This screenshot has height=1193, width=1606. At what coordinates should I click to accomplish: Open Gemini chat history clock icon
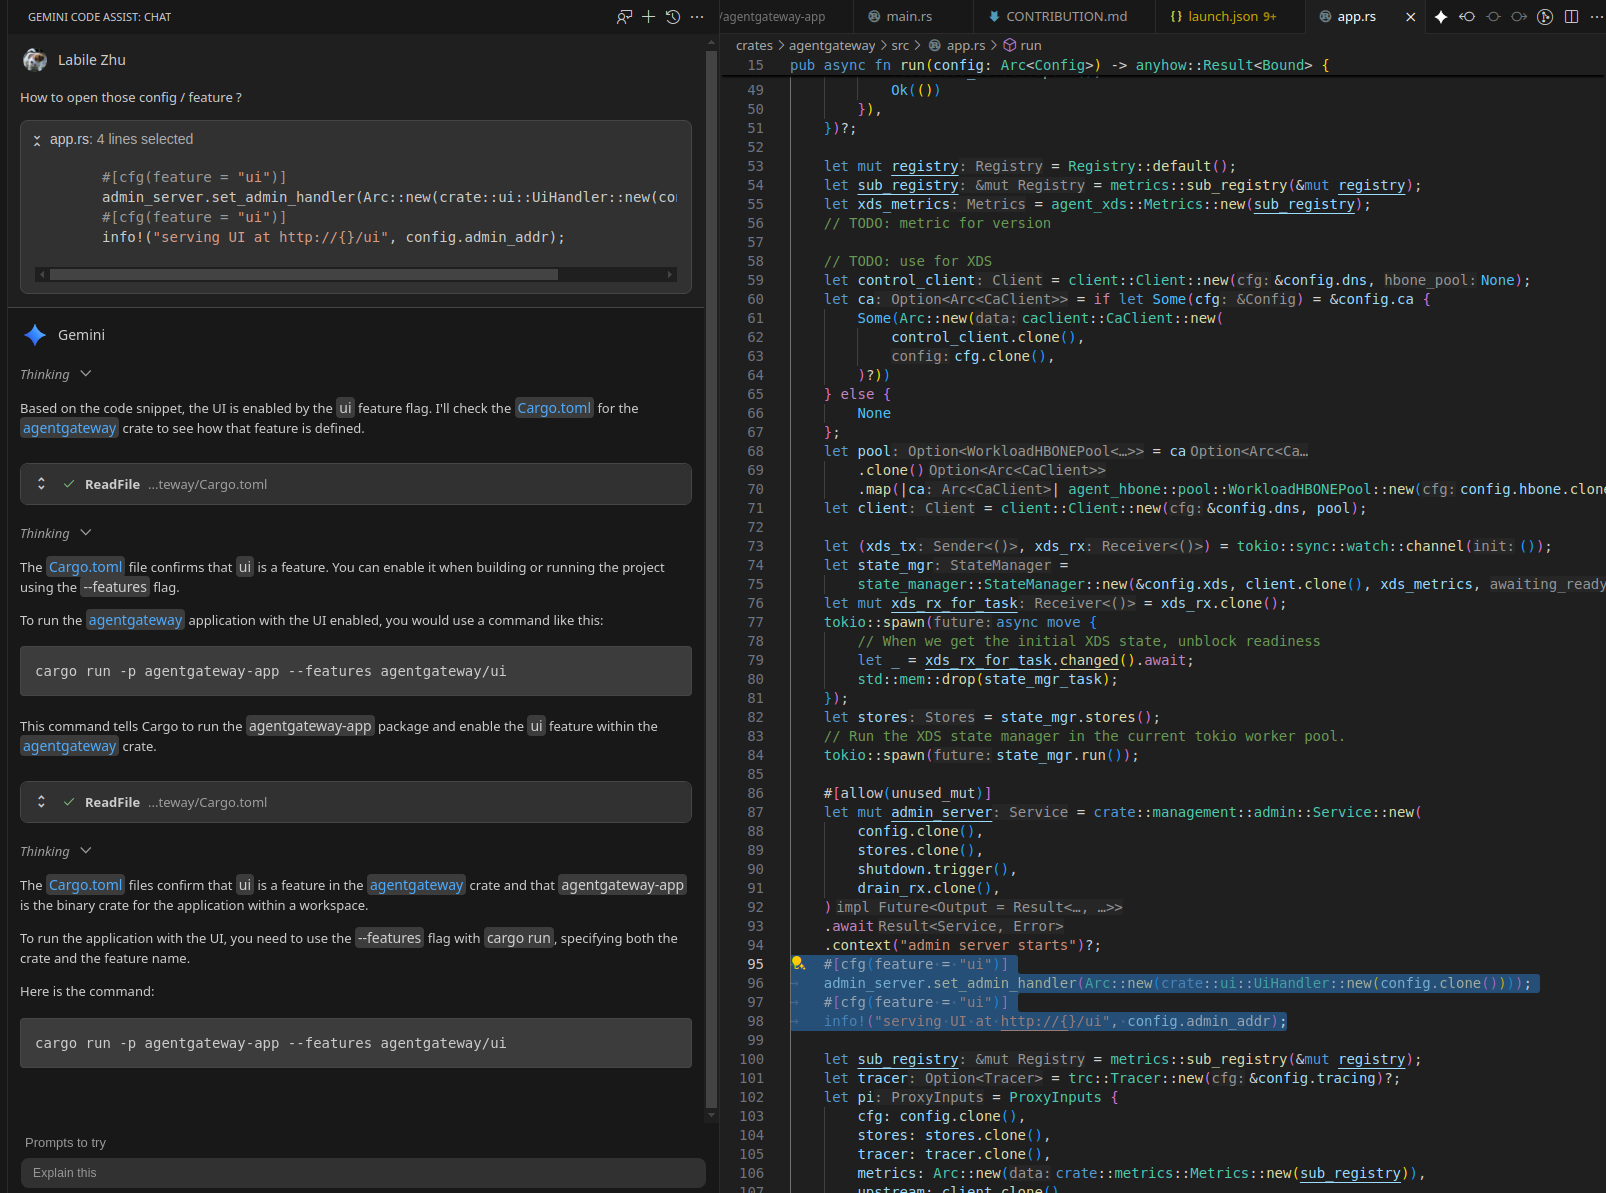pos(673,17)
